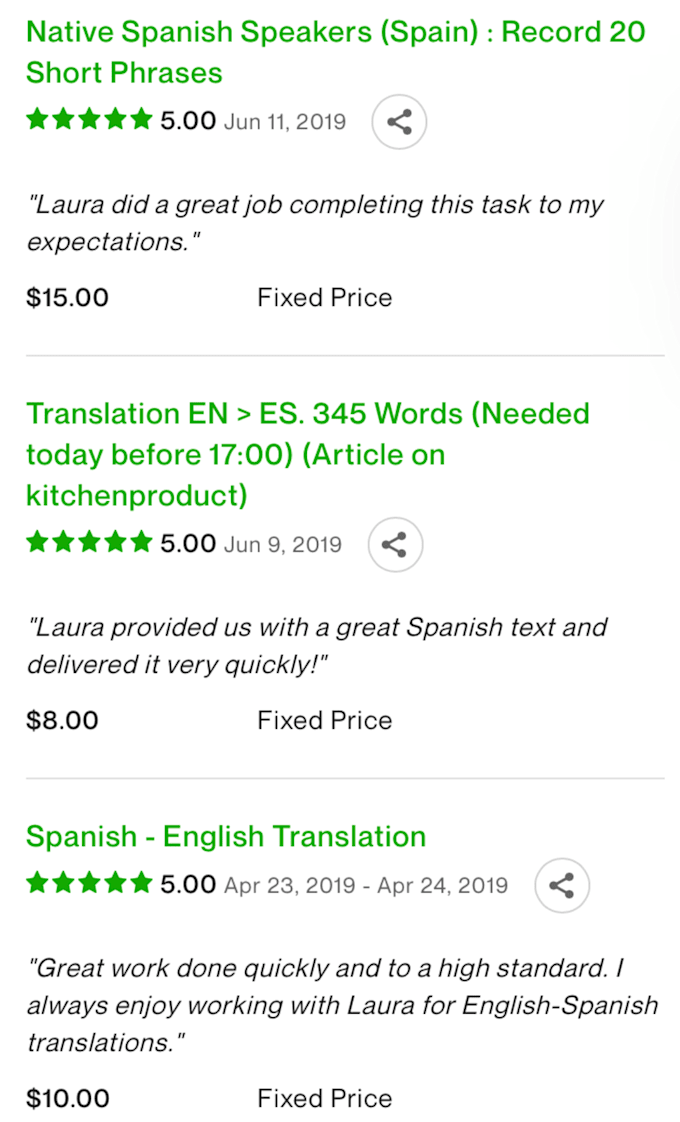Viewport: 680px width, 1122px height.
Task: Click the Jun 11, 2019 review date
Action: 285,120
